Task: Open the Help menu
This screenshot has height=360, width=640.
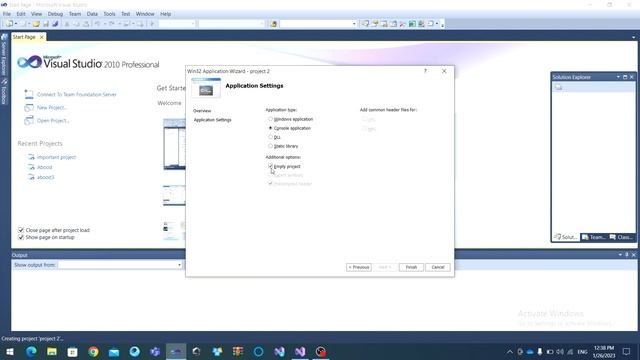Action: coord(165,14)
